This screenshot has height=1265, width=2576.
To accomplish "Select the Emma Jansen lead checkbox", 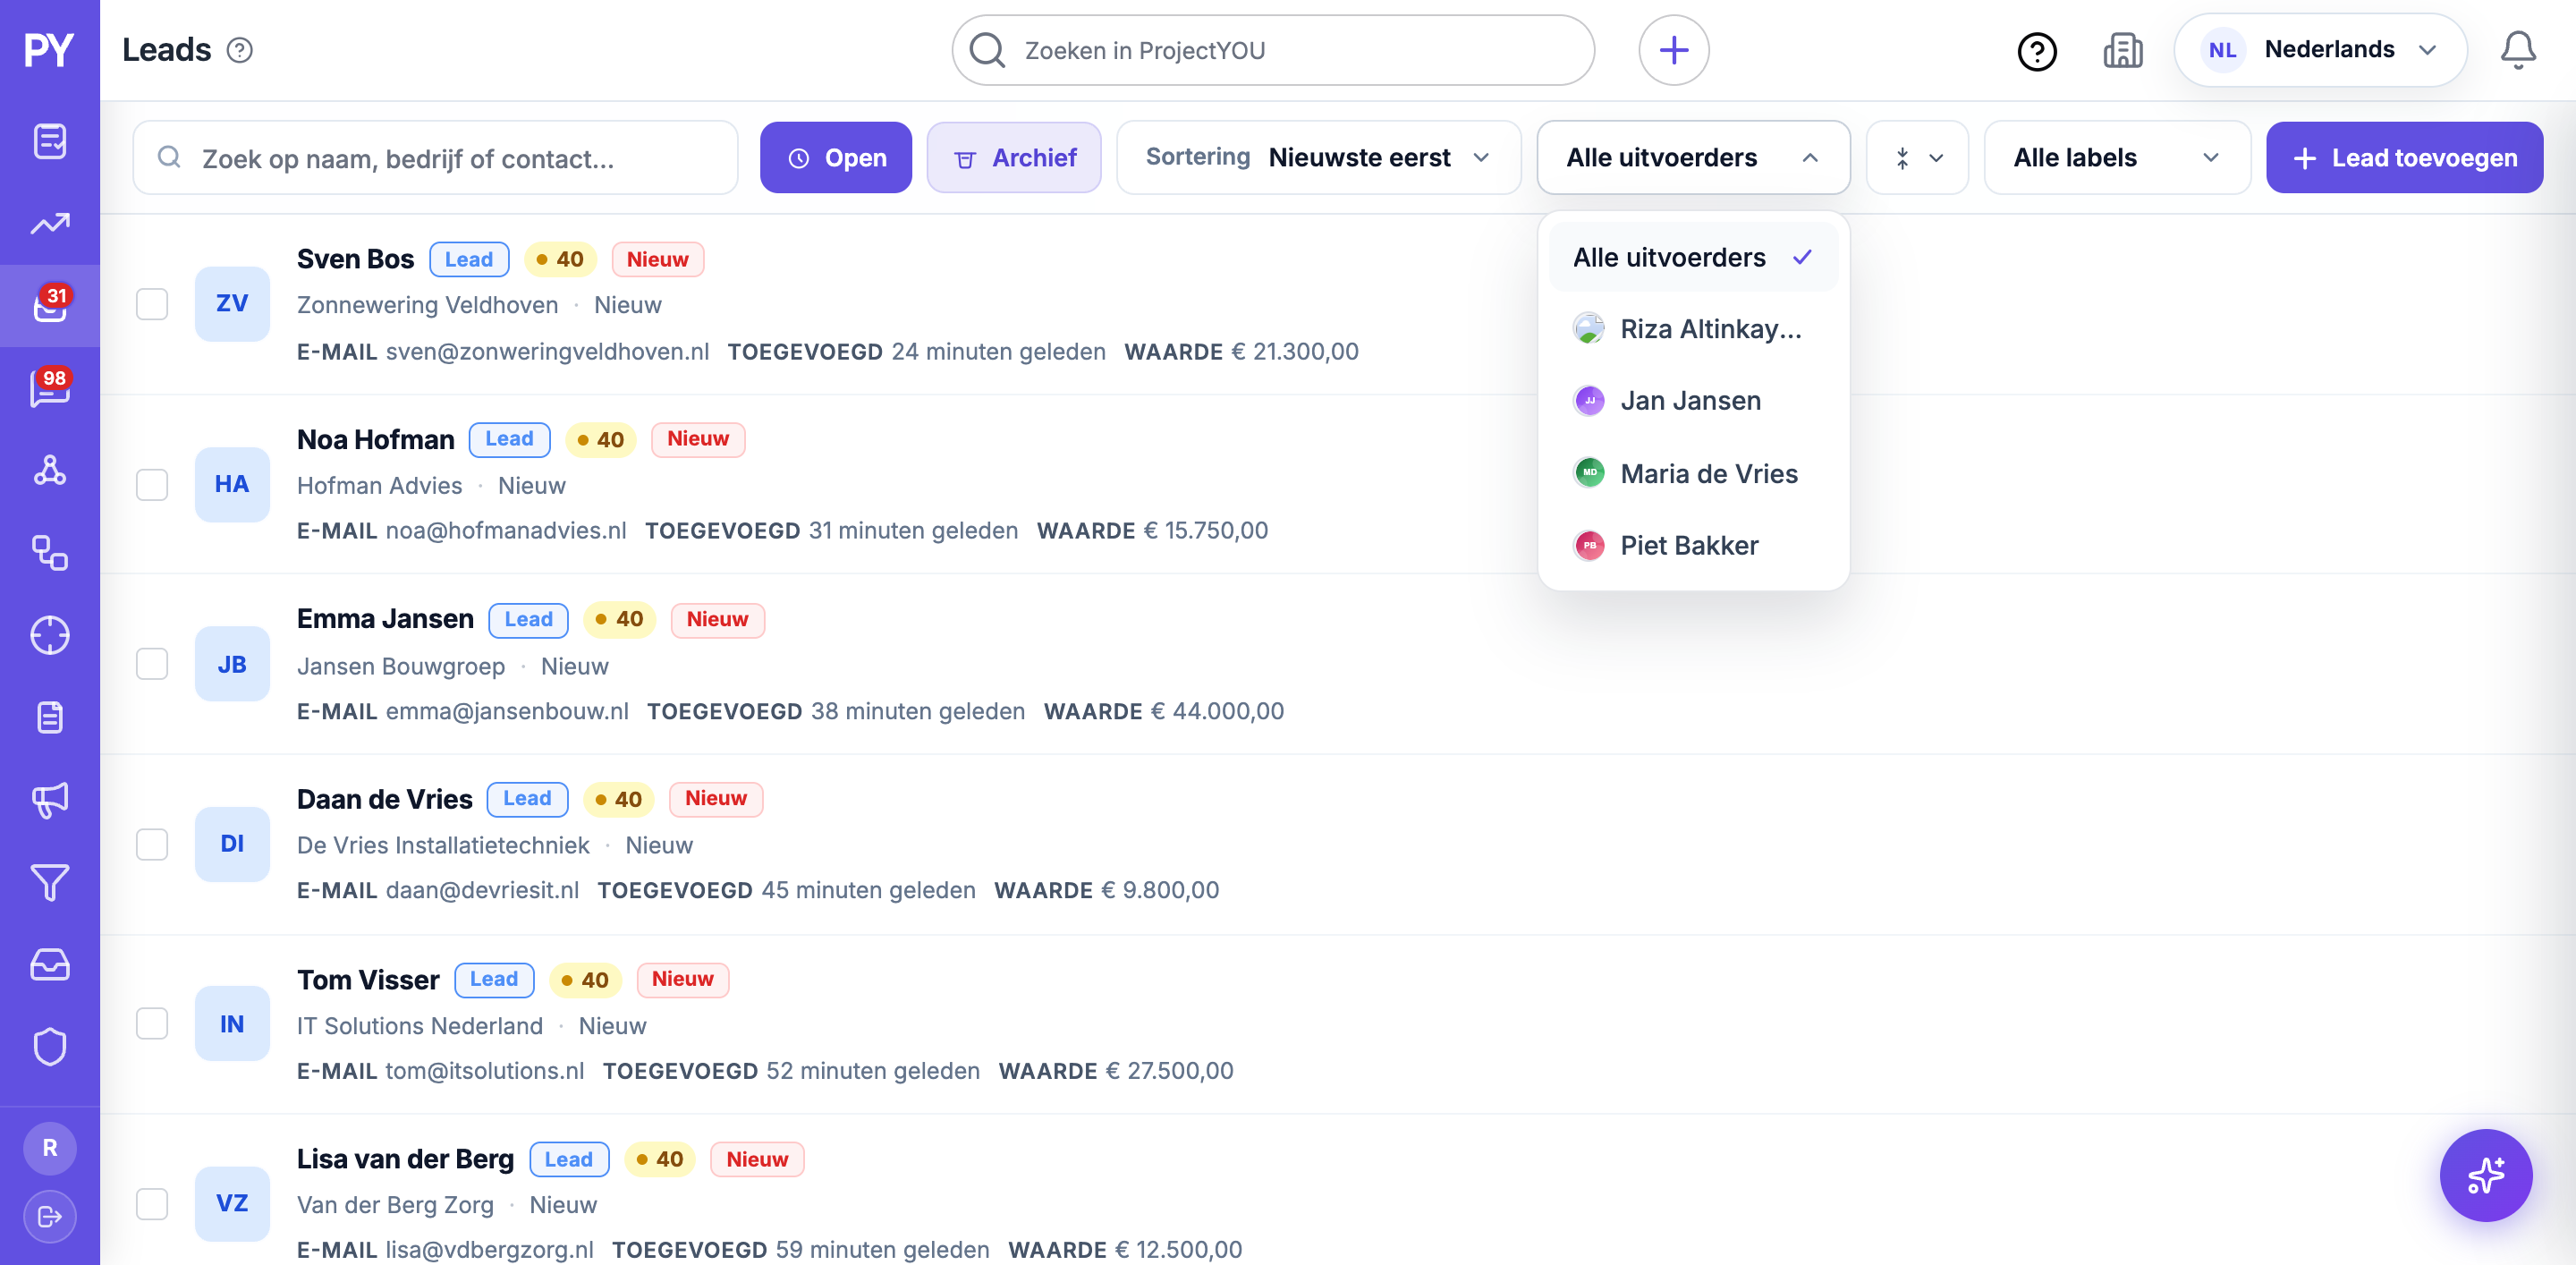I will 152,664.
